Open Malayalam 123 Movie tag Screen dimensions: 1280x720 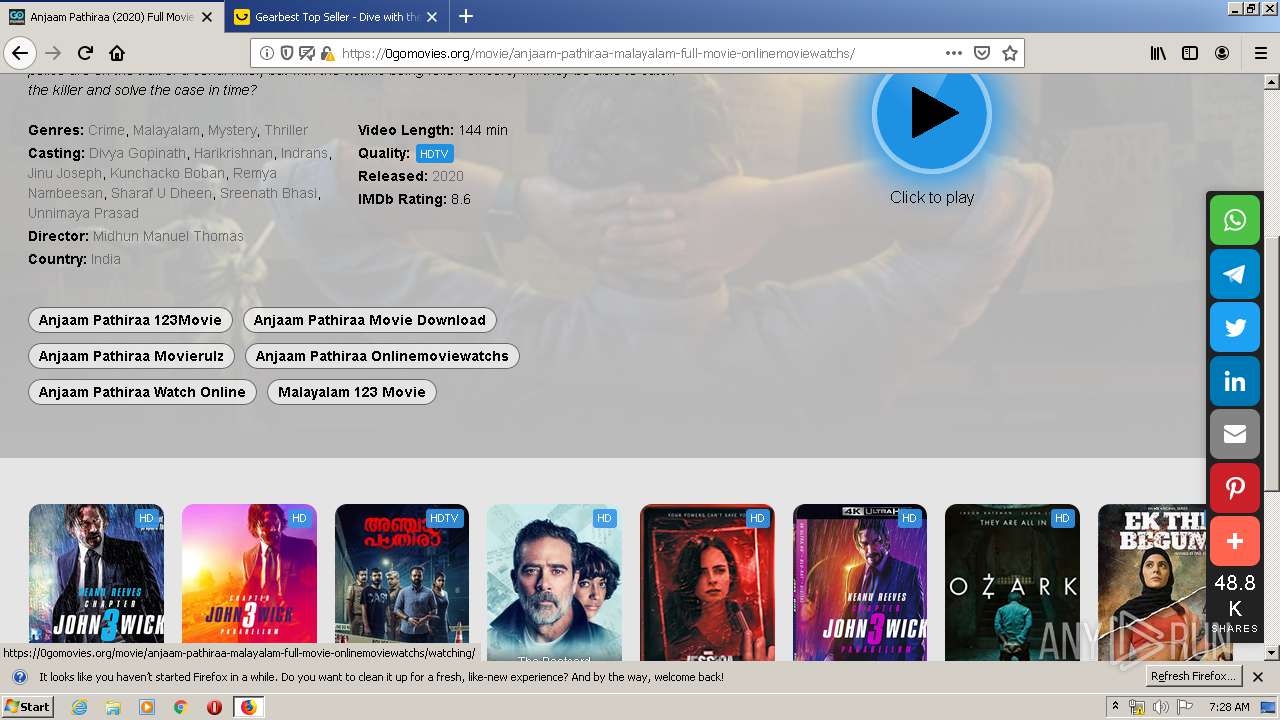352,392
